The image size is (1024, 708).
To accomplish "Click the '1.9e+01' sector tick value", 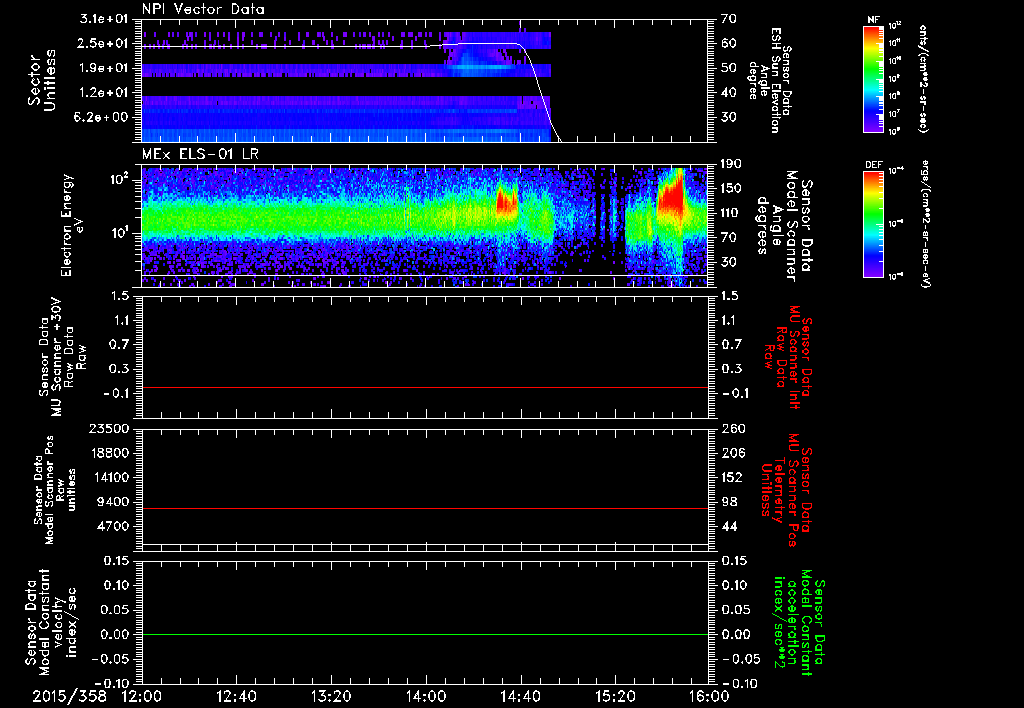I will [x=104, y=68].
